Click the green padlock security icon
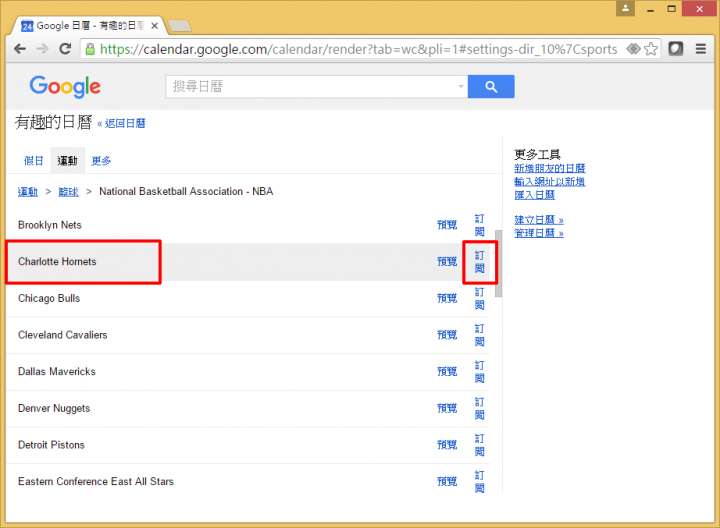Screen dimensions: 720x528 (x=90, y=49)
